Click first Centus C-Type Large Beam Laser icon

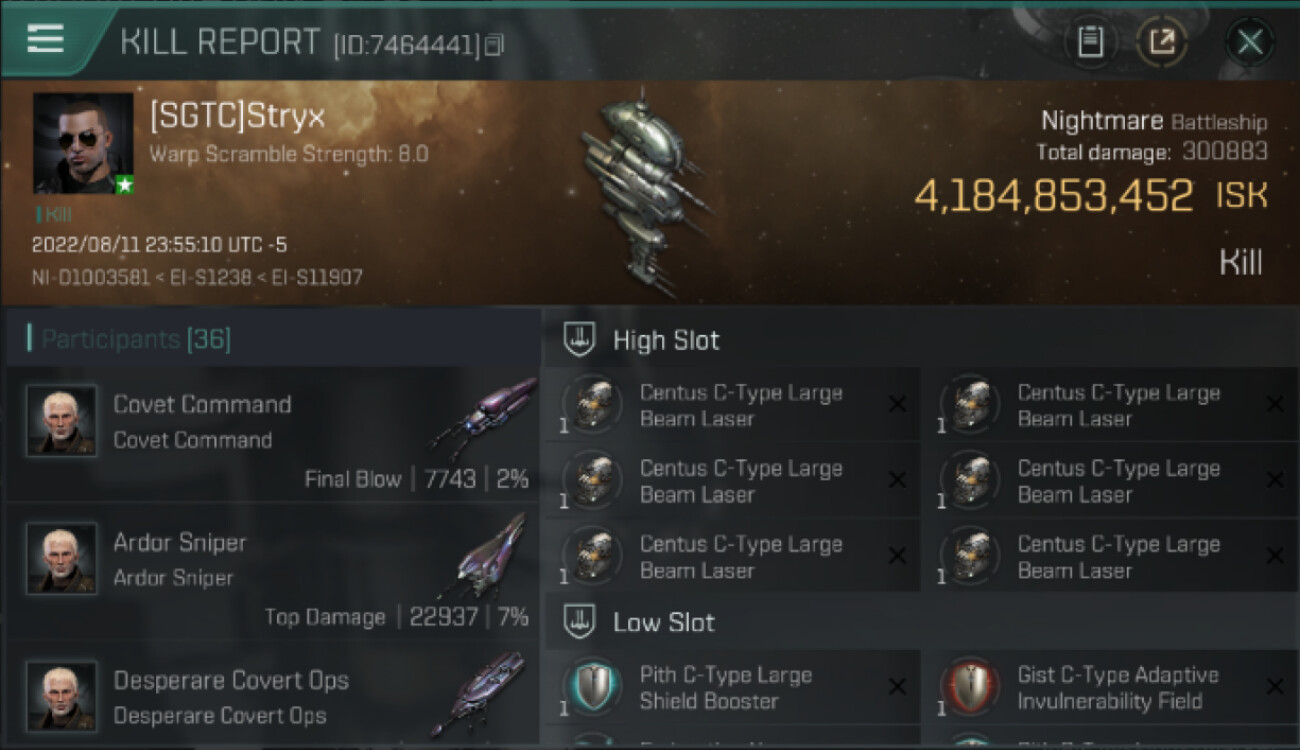tap(593, 405)
